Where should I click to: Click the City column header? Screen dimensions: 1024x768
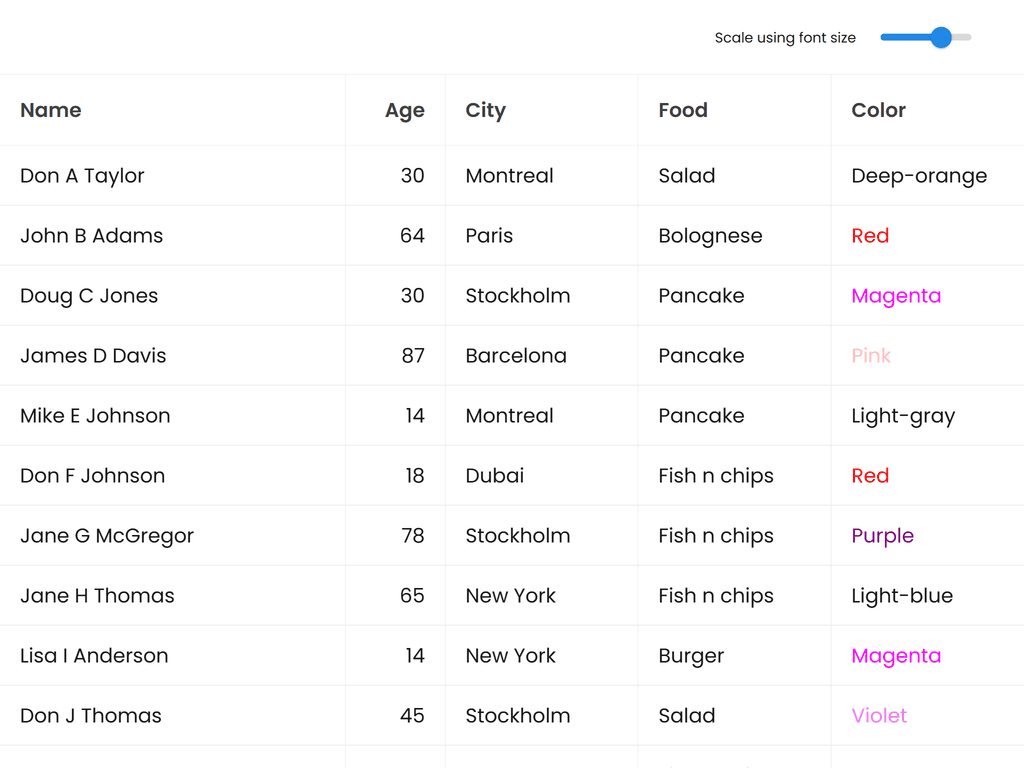486,110
